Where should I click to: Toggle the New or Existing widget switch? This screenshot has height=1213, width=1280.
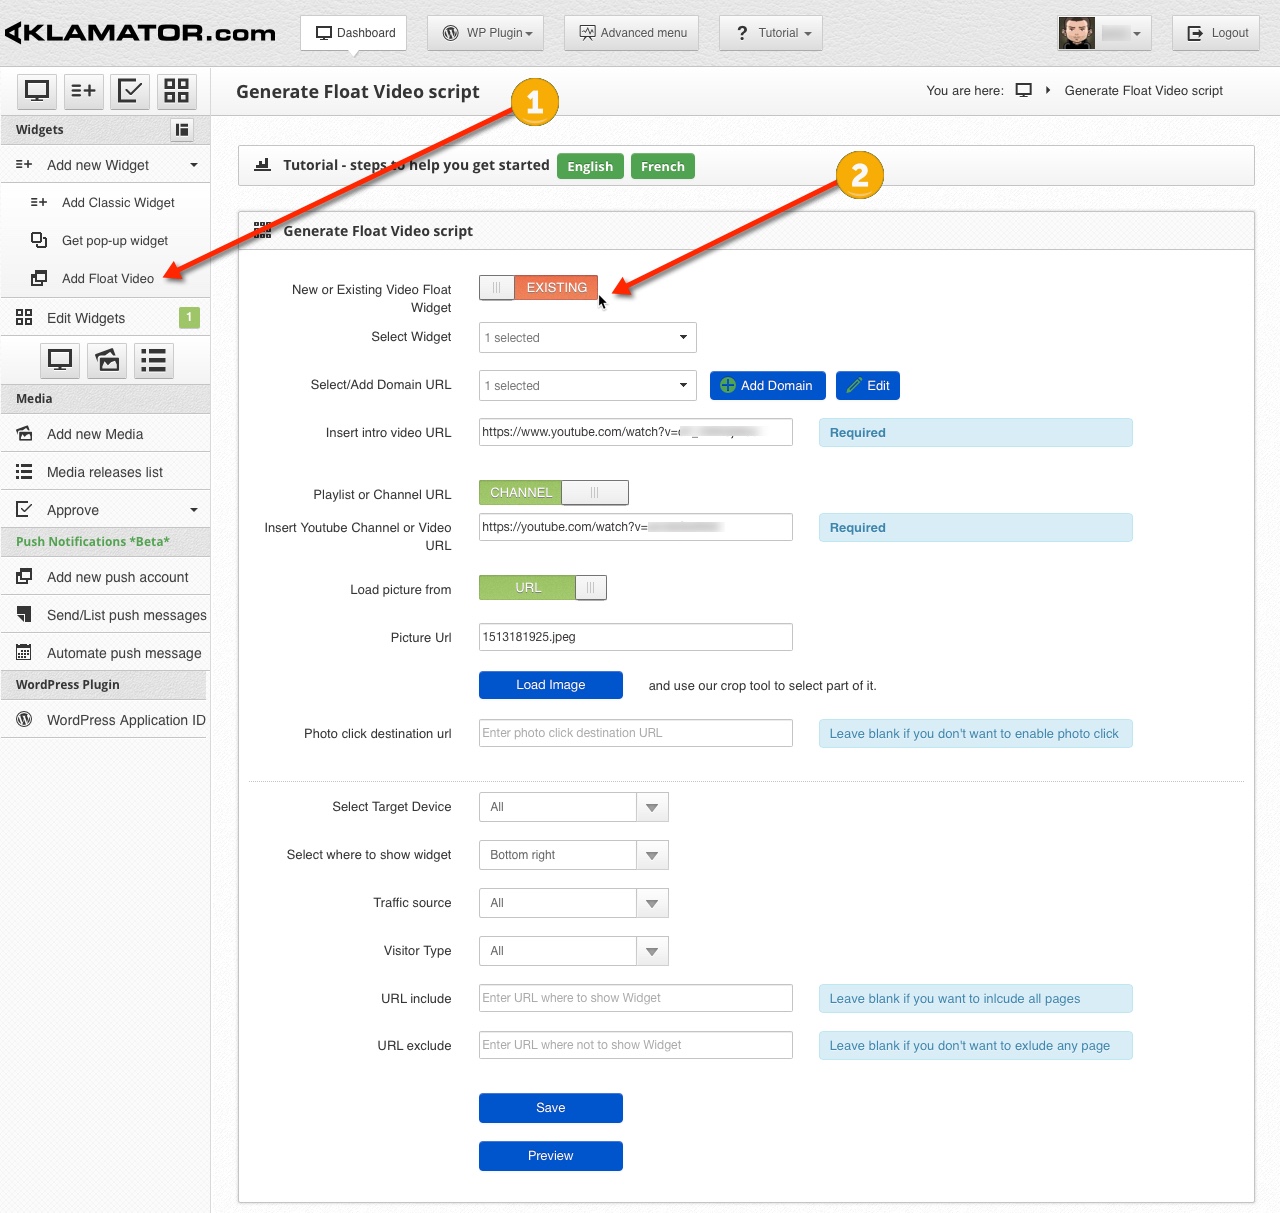pos(539,288)
